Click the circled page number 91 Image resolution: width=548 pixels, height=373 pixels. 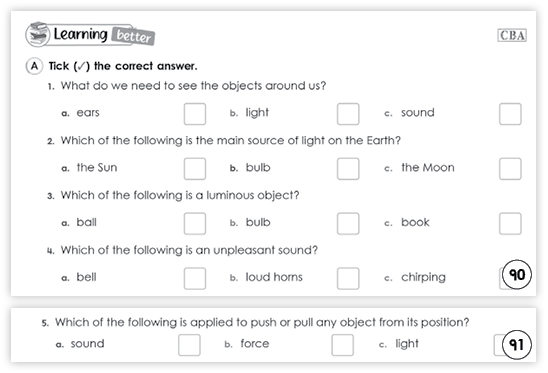coord(517,345)
